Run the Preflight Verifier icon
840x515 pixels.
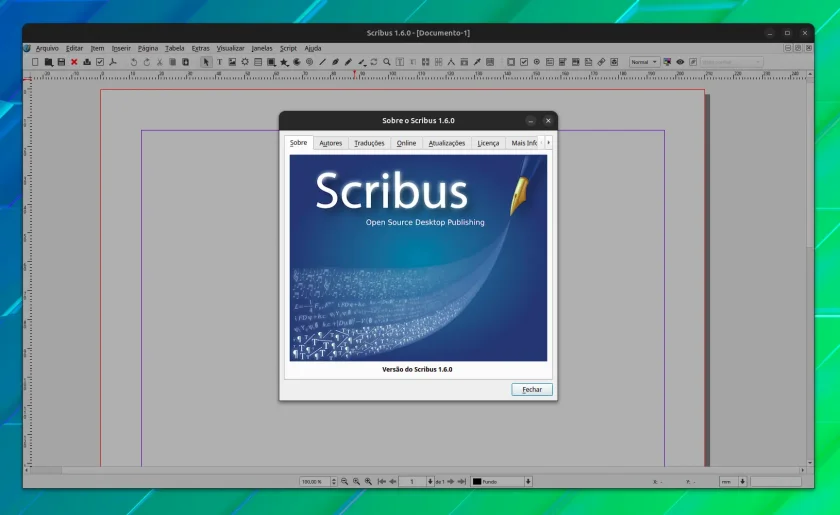tap(100, 62)
